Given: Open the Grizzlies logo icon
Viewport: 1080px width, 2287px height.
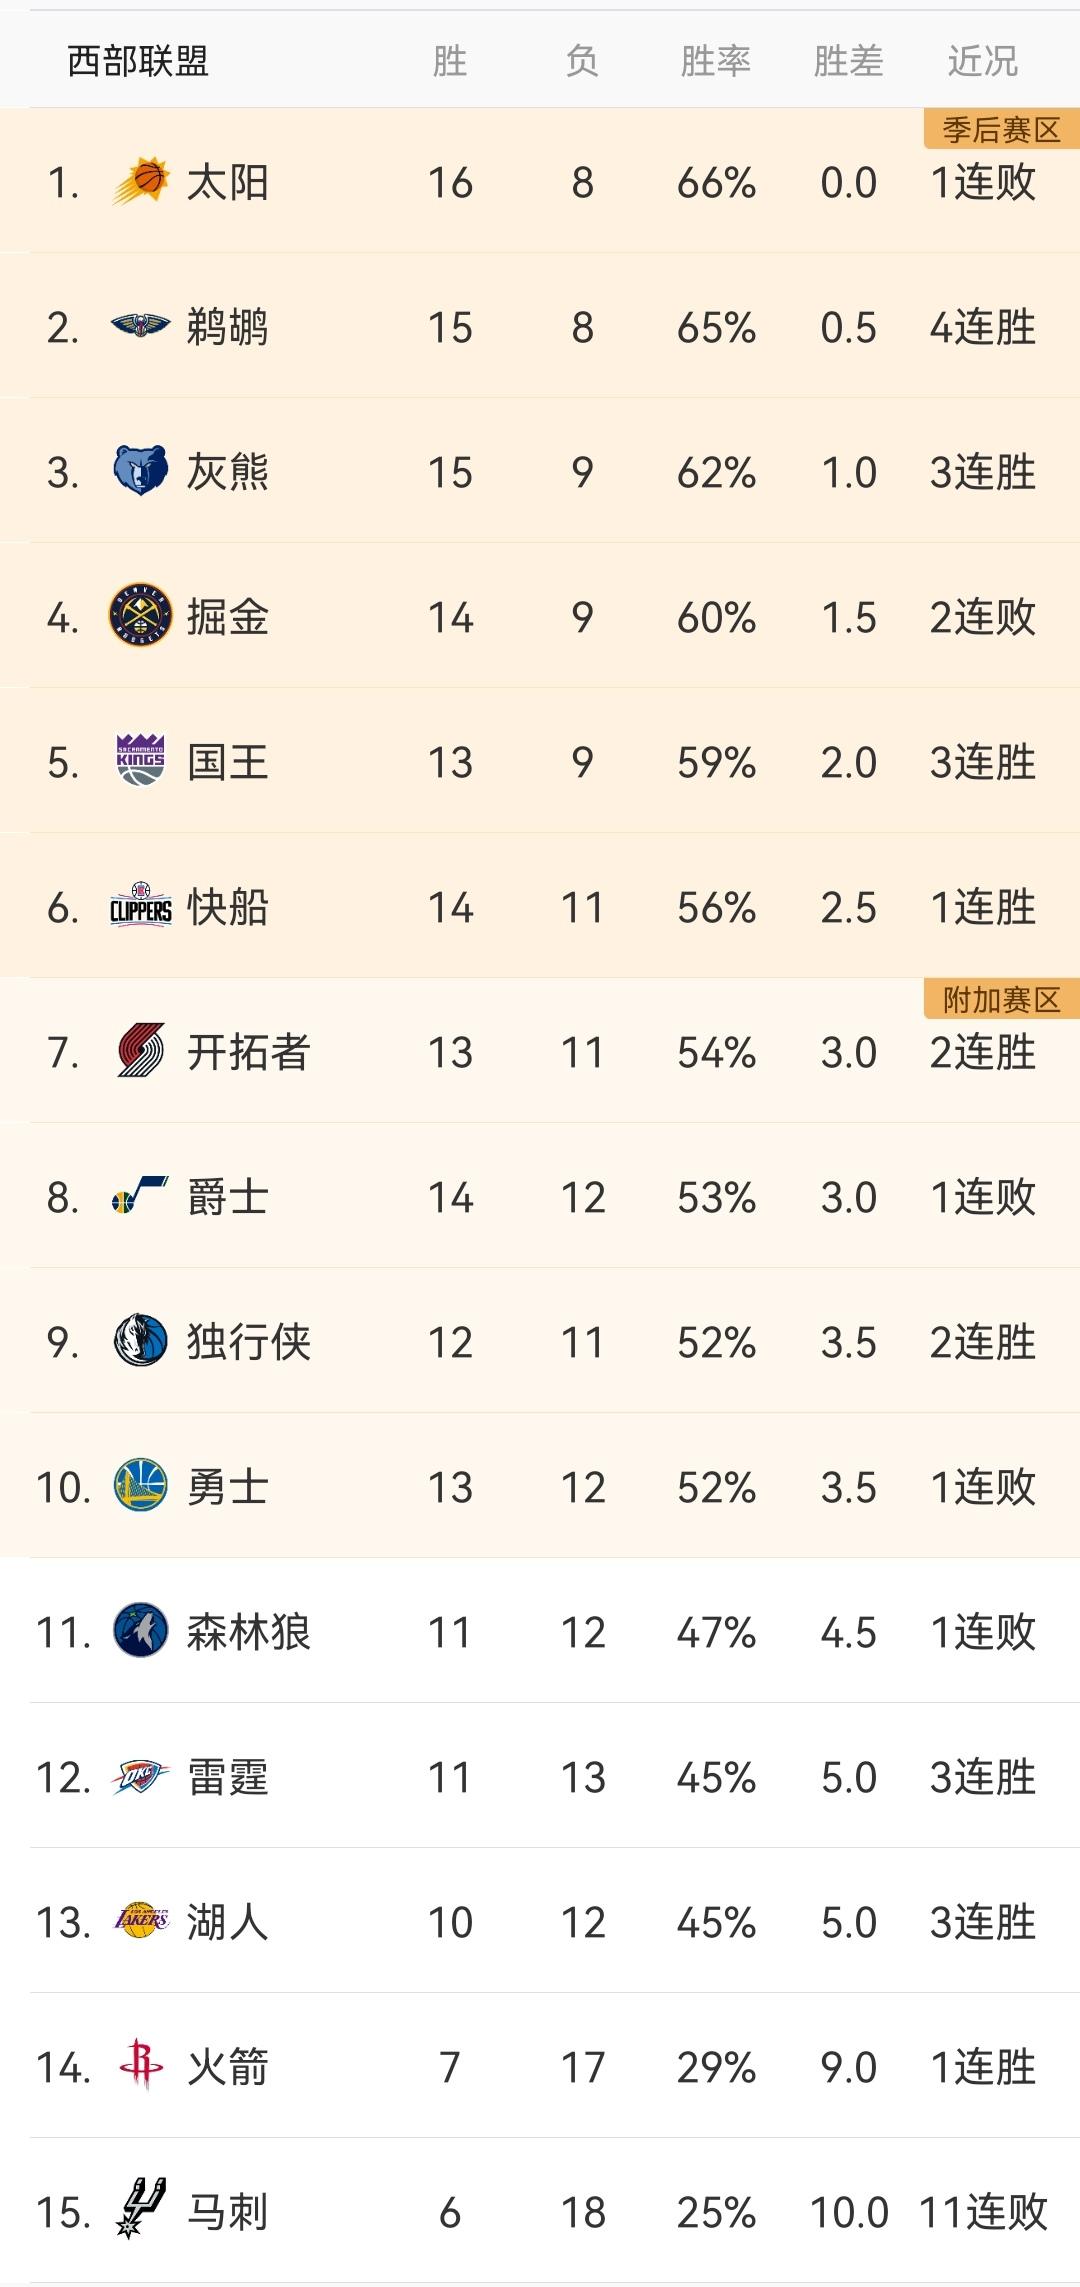Looking at the screenshot, I should [x=140, y=471].
